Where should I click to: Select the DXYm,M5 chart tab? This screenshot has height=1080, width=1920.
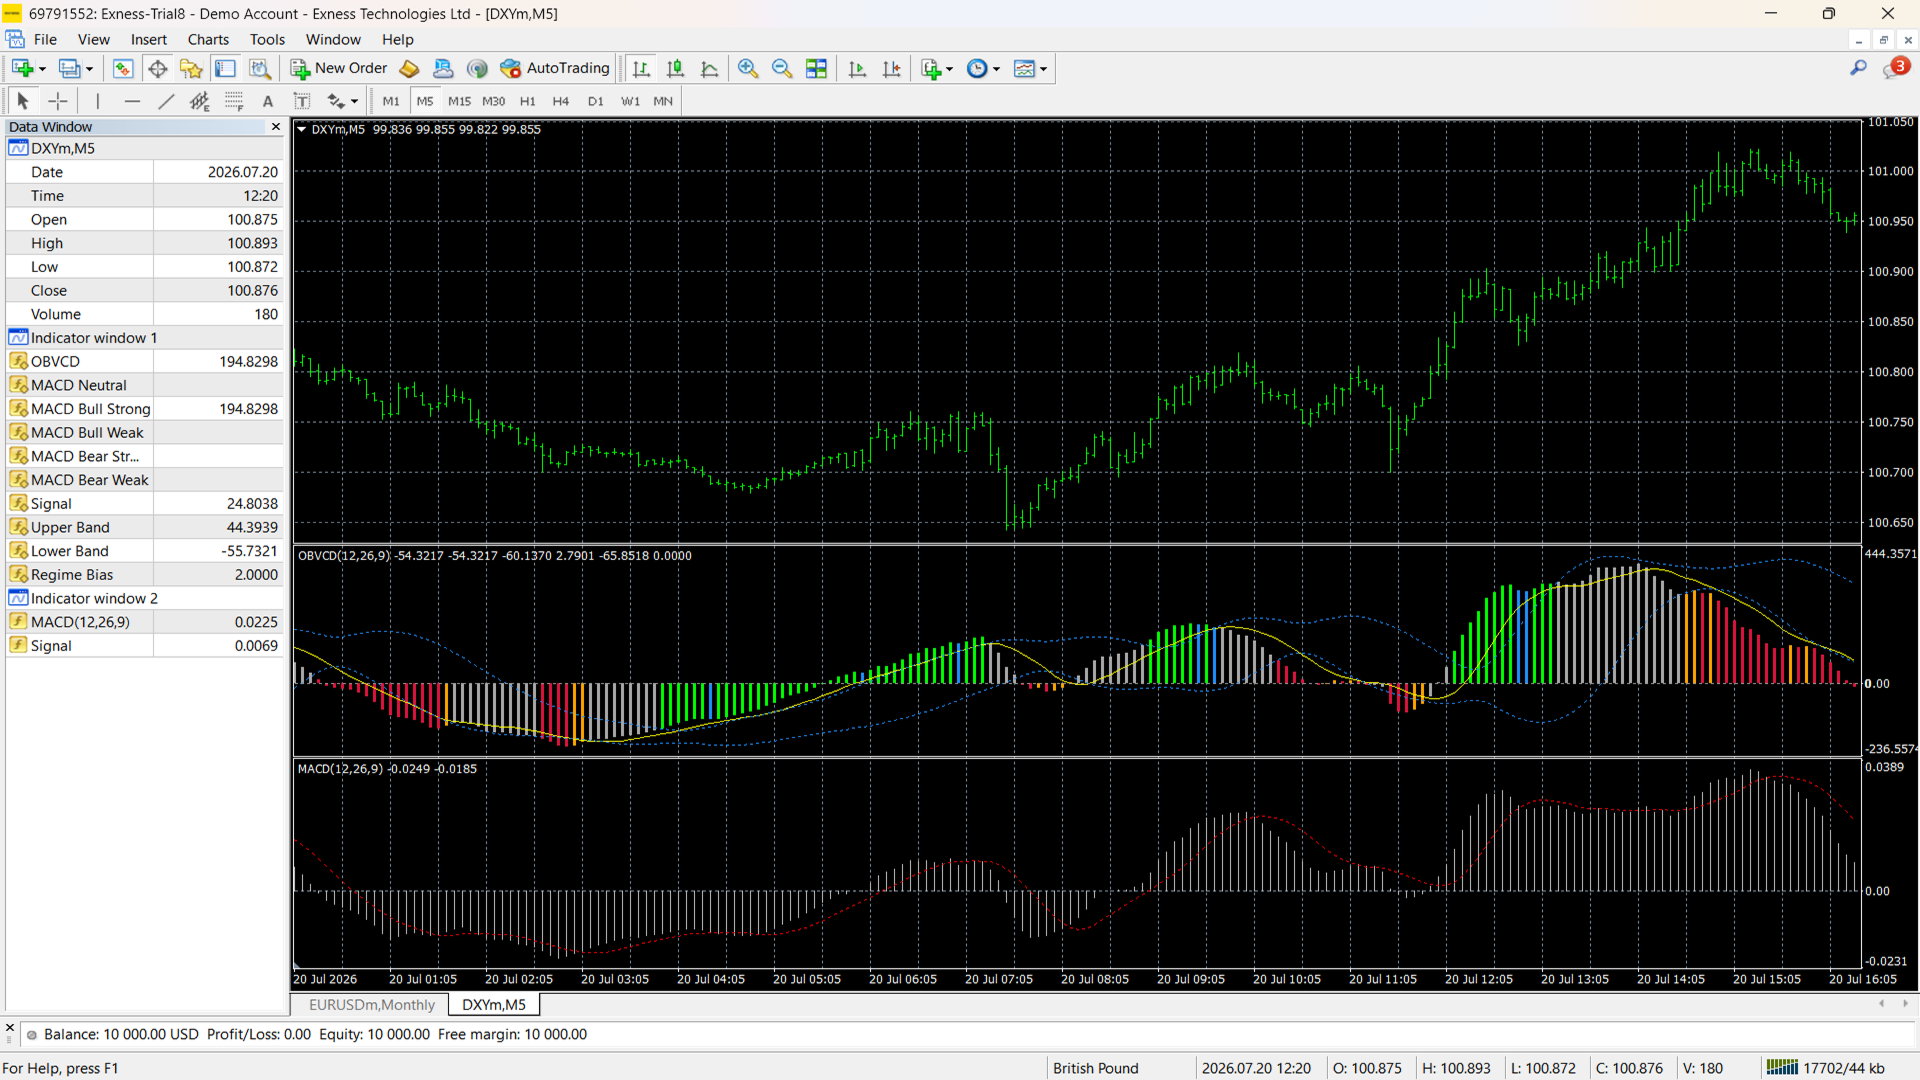(494, 1005)
